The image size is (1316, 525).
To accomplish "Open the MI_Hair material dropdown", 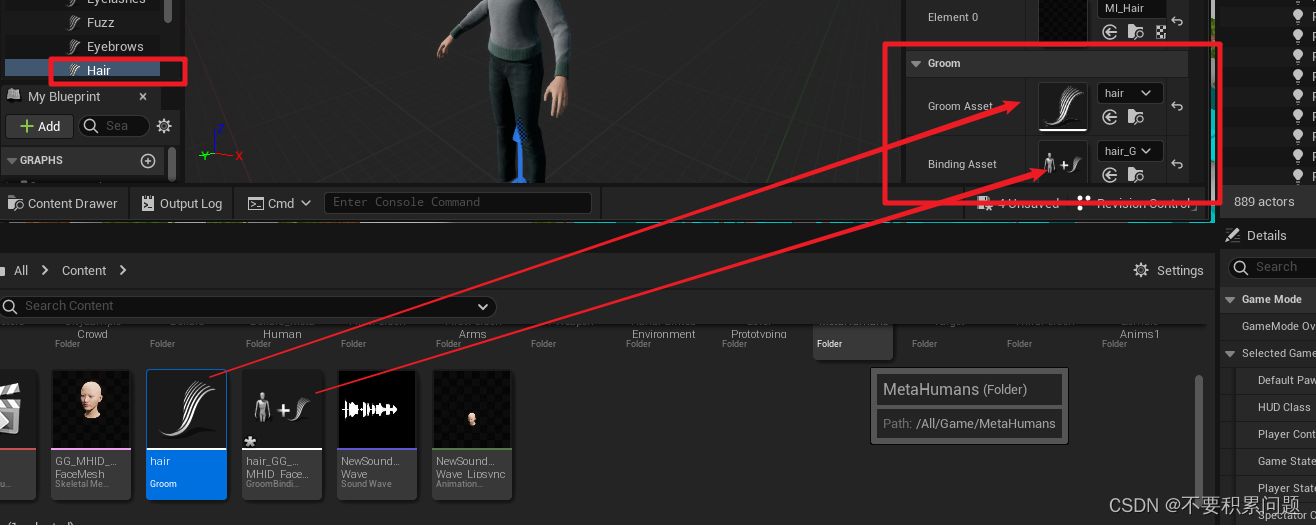I will point(1132,8).
